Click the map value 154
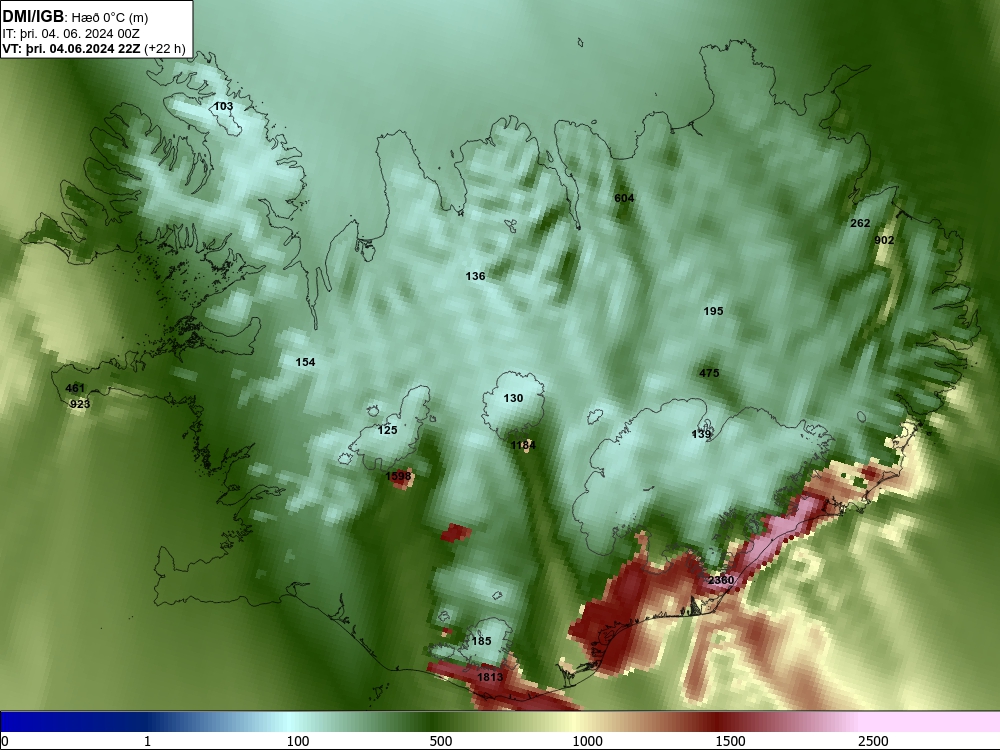 pyautogui.click(x=305, y=362)
